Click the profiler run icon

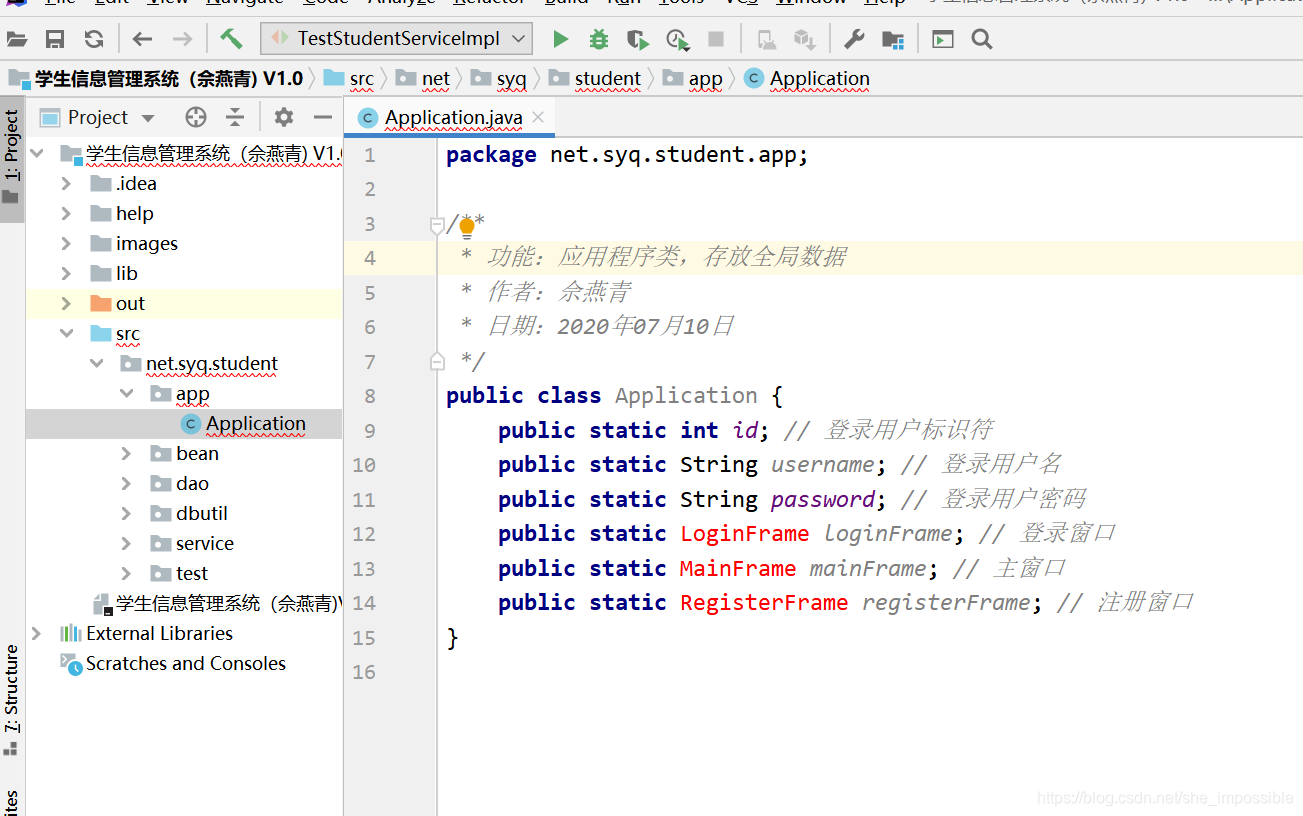[x=677, y=40]
